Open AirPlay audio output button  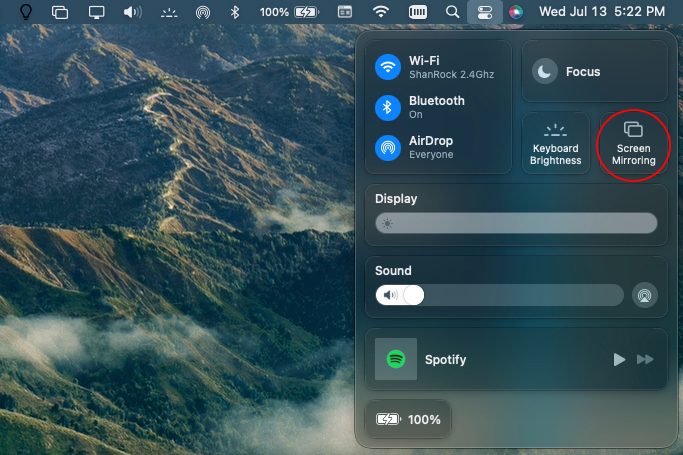644,295
